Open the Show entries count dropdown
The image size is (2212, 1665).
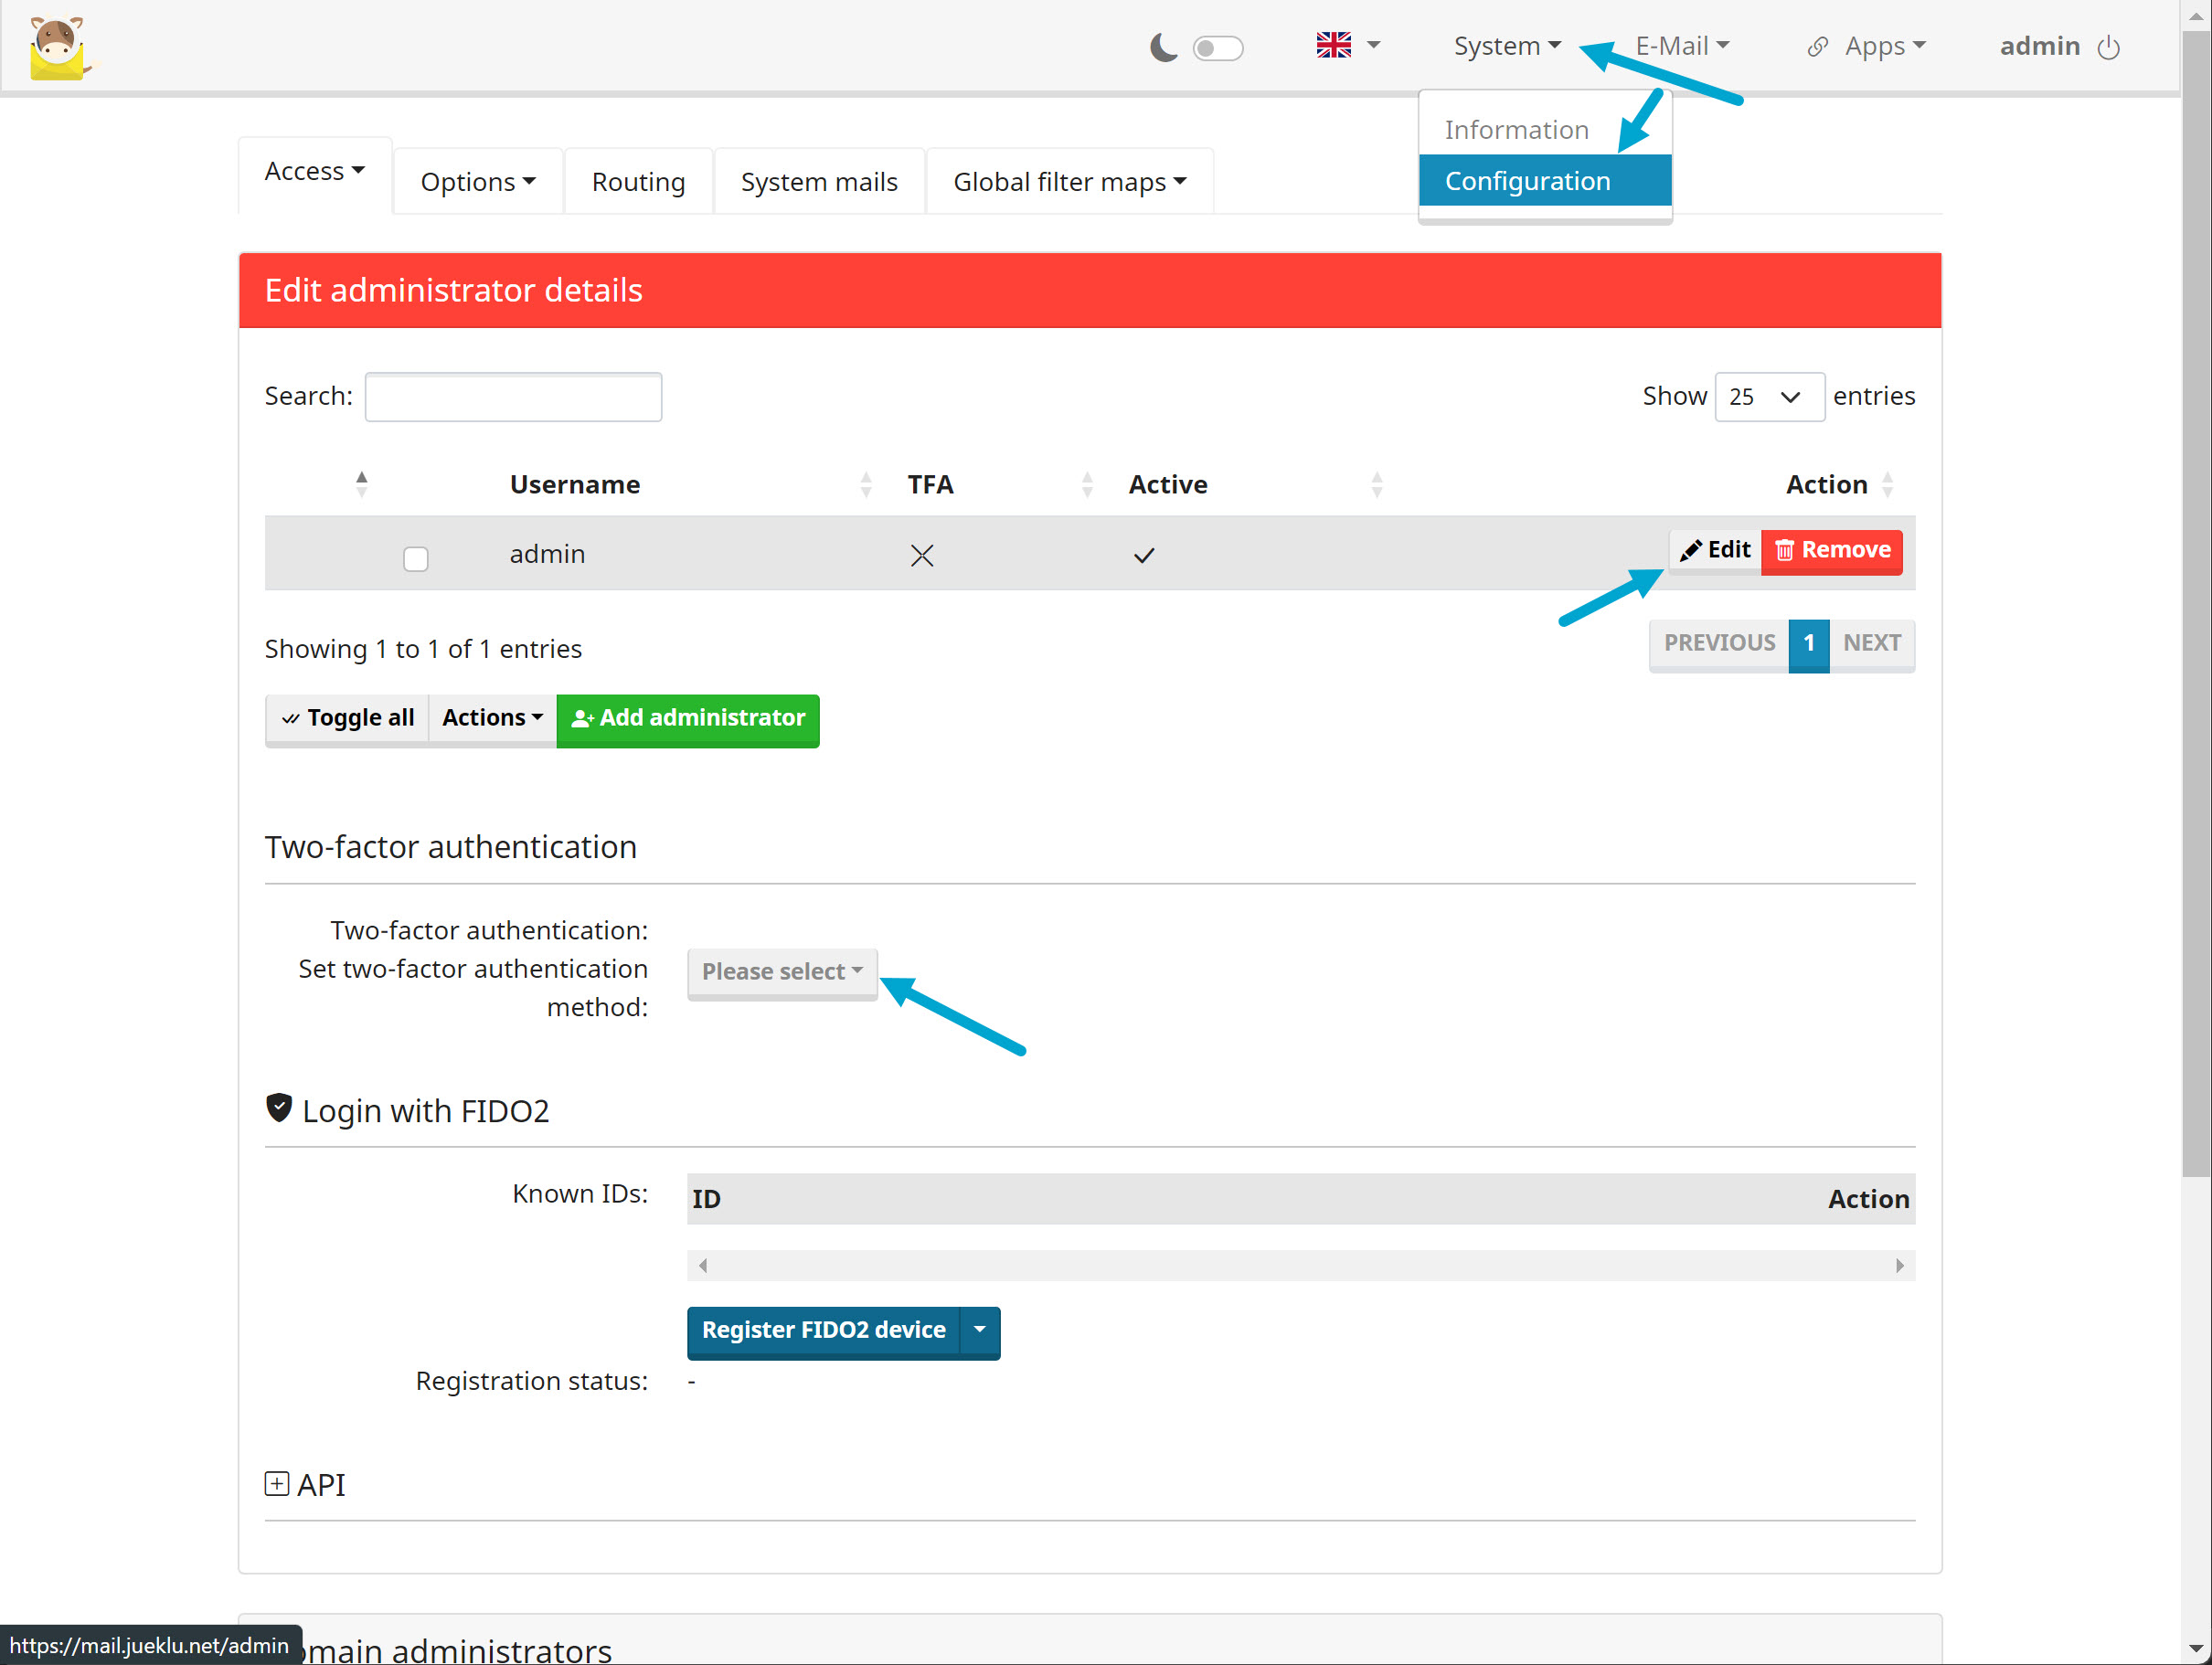pos(1768,397)
